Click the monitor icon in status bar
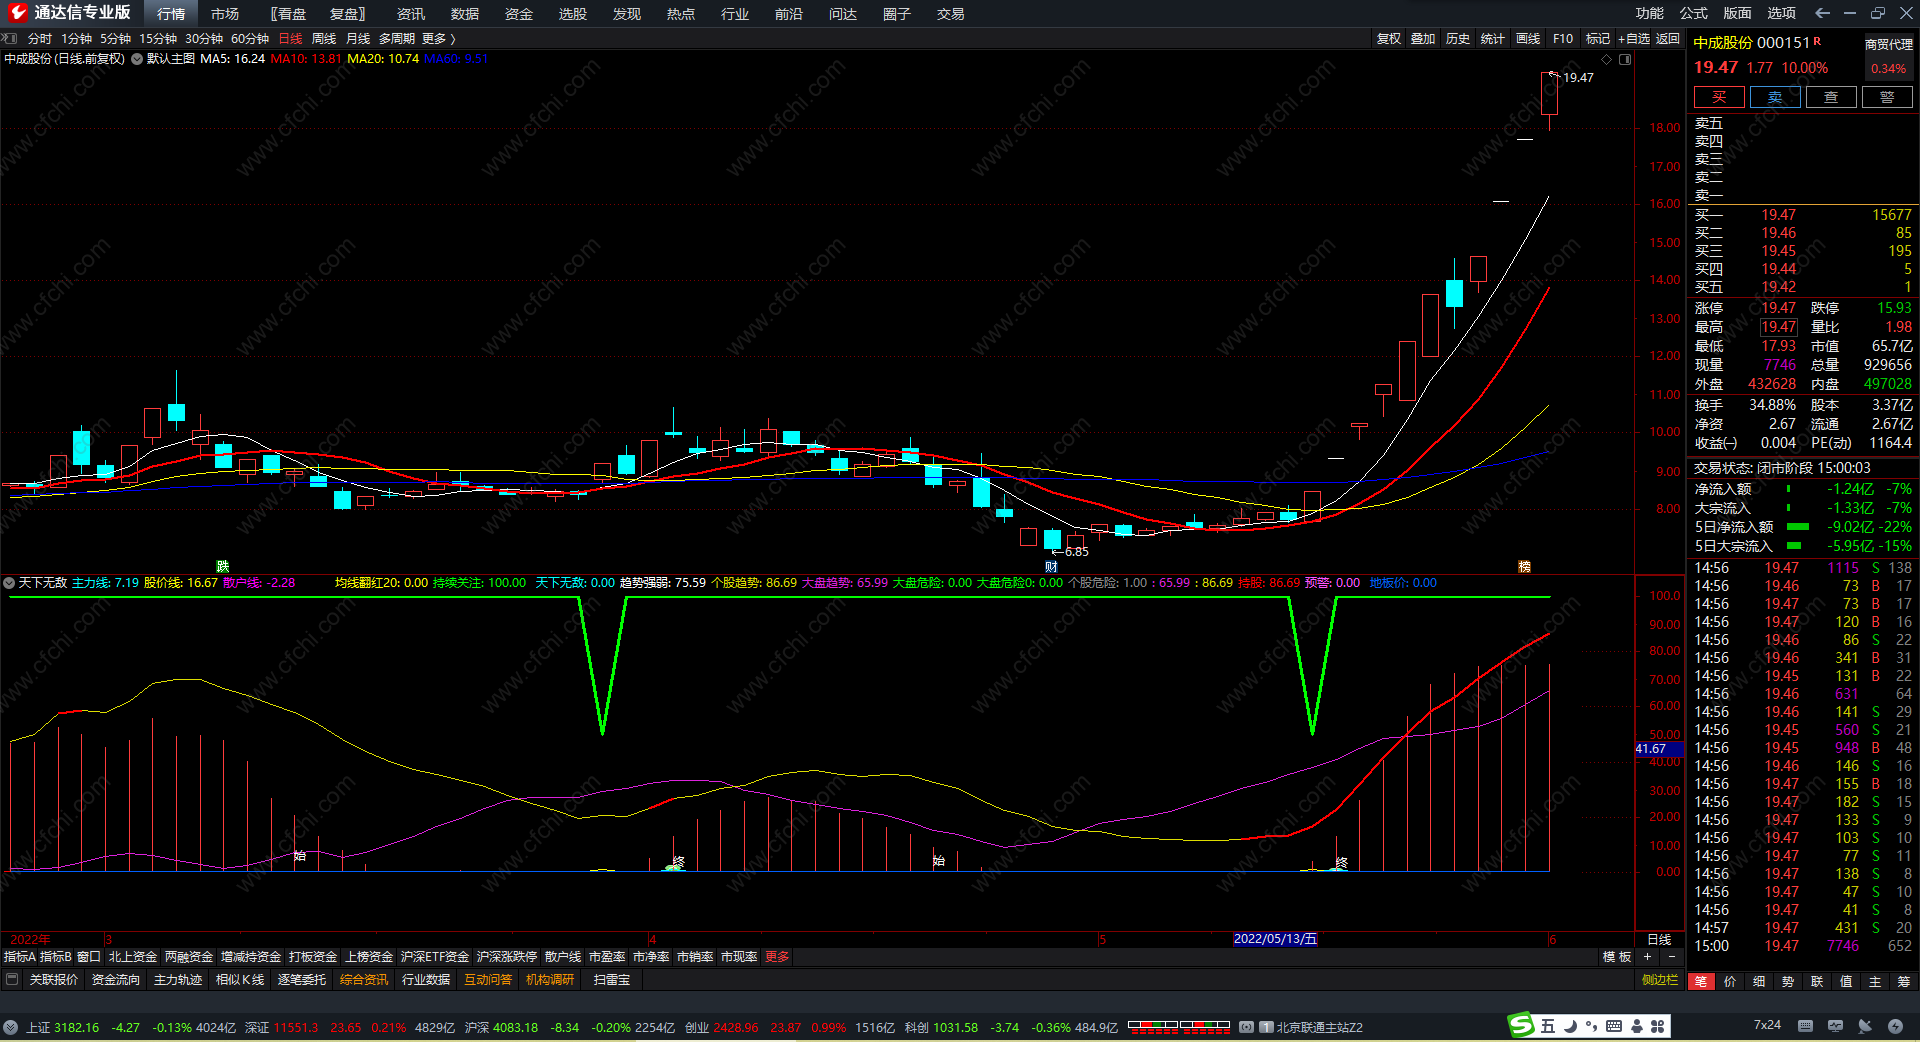The image size is (1920, 1042). 1835,1026
